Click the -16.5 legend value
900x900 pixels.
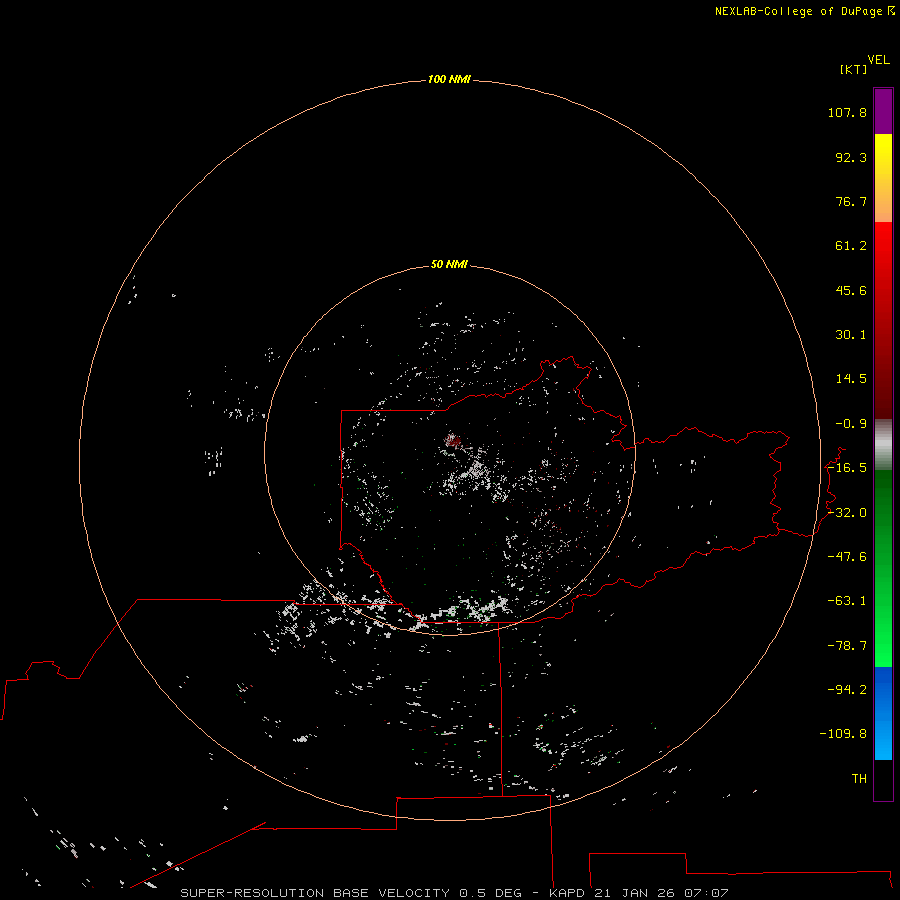[x=847, y=468]
